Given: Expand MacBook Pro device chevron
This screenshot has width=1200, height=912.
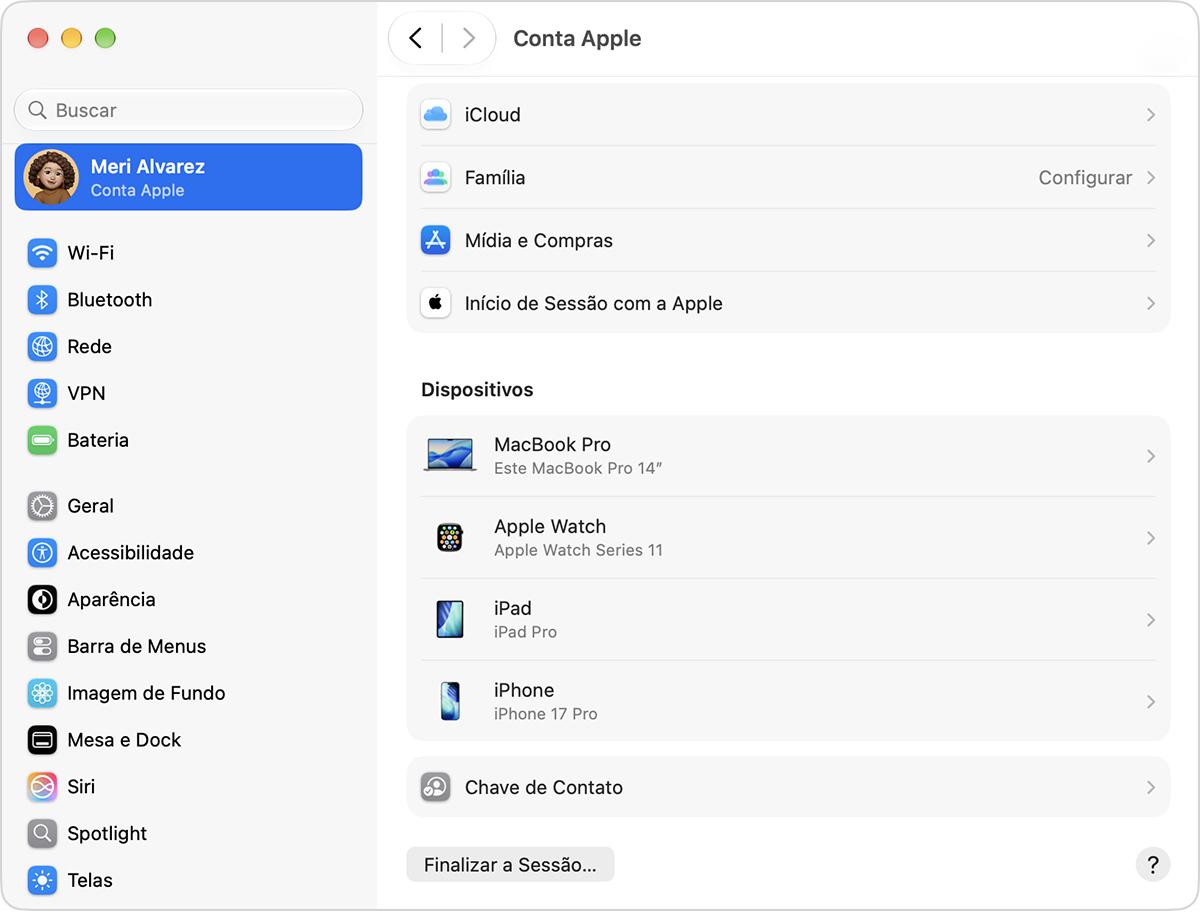Looking at the screenshot, I should pyautogui.click(x=1151, y=456).
